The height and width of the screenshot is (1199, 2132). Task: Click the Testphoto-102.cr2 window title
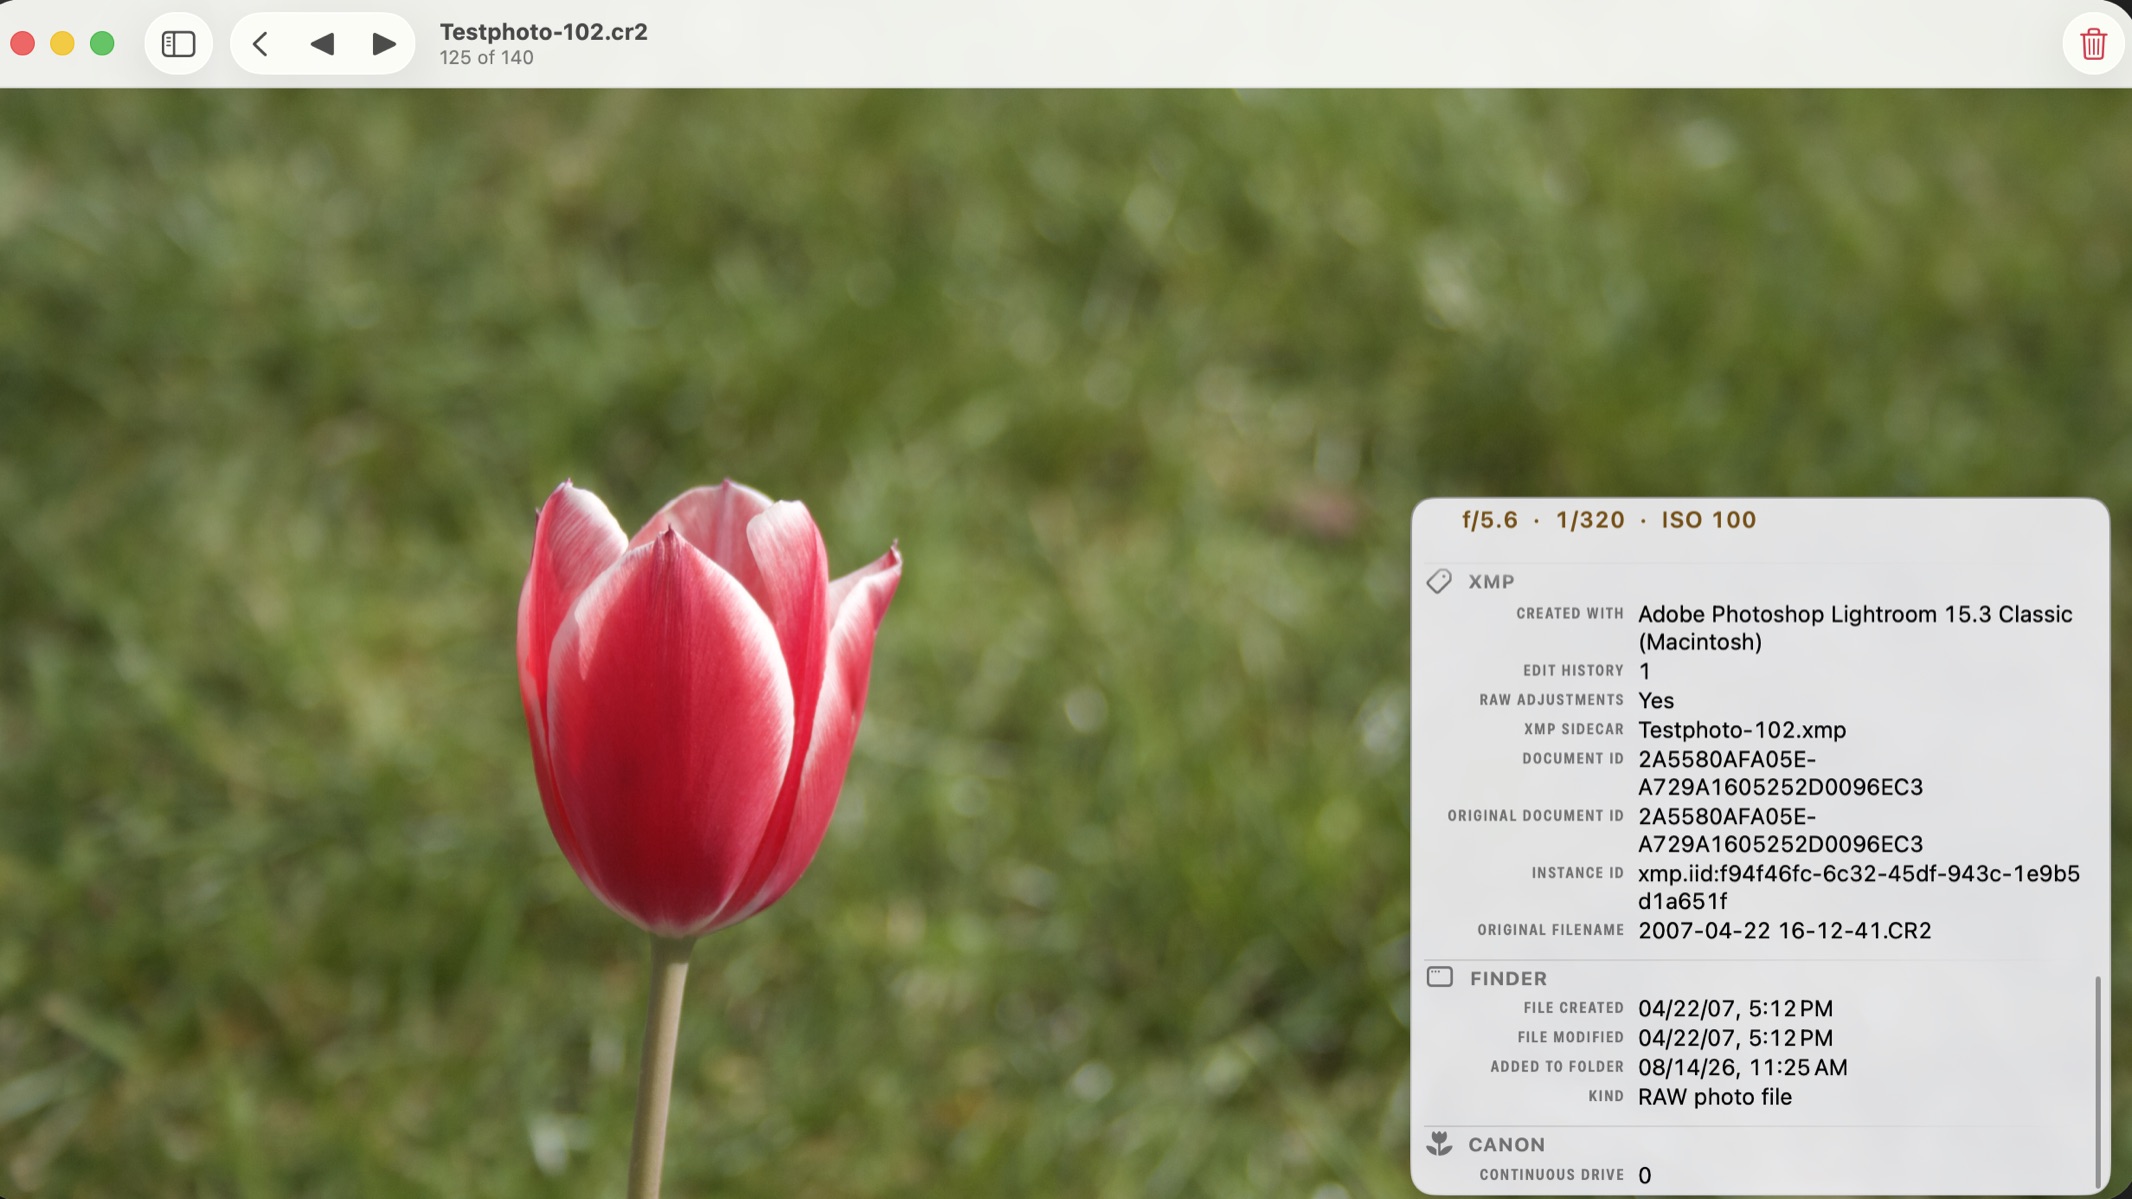(x=544, y=32)
